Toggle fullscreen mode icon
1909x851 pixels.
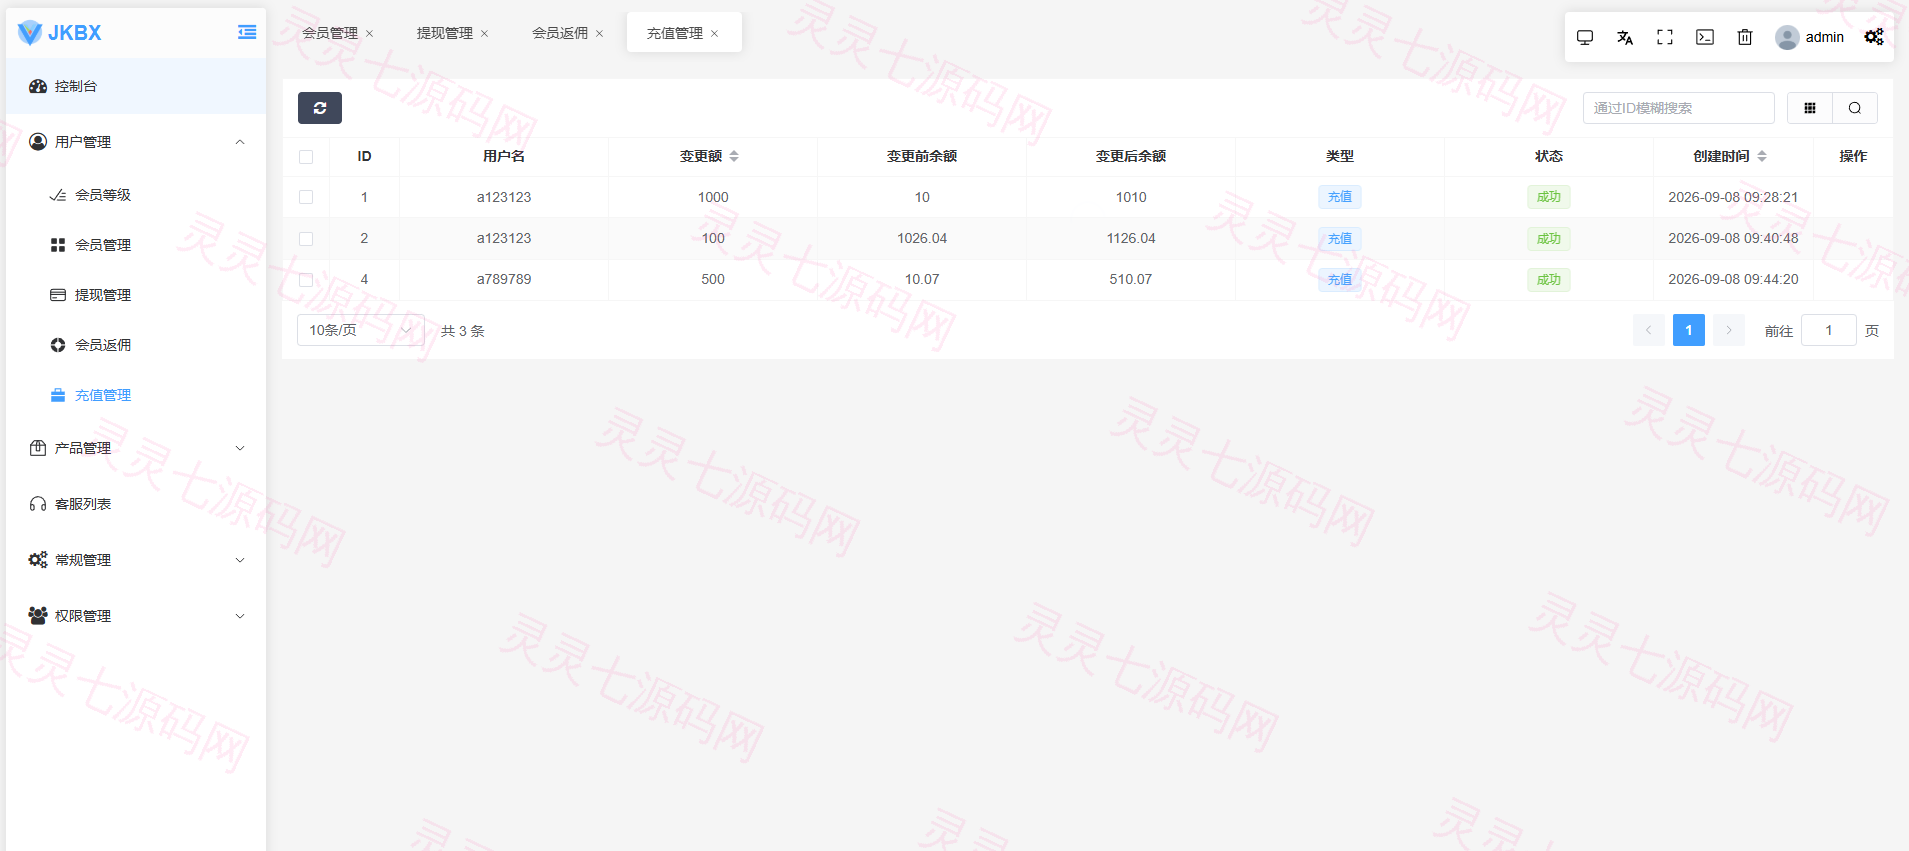click(x=1665, y=37)
